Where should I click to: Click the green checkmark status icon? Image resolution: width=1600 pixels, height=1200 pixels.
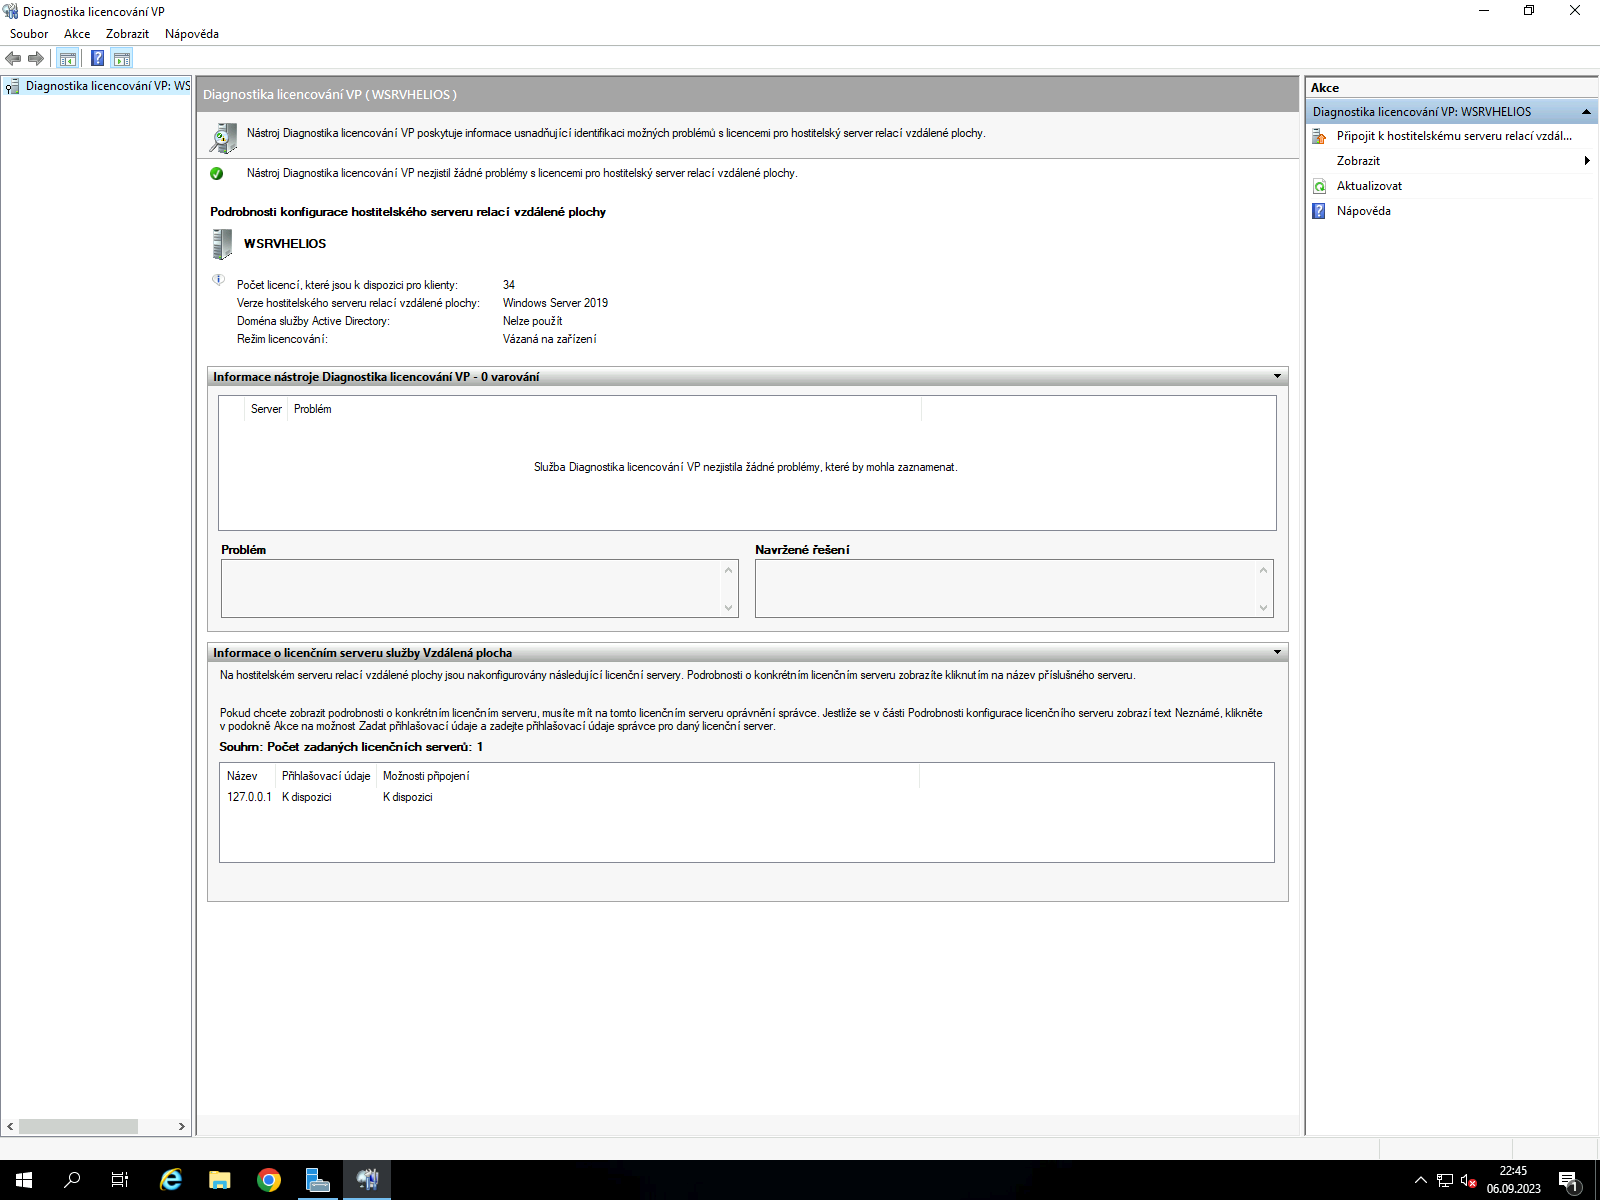tap(217, 172)
